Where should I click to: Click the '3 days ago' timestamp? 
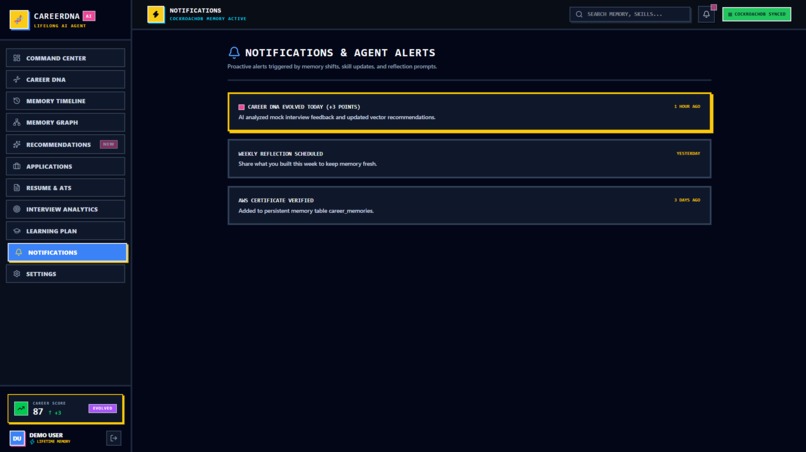tap(687, 200)
